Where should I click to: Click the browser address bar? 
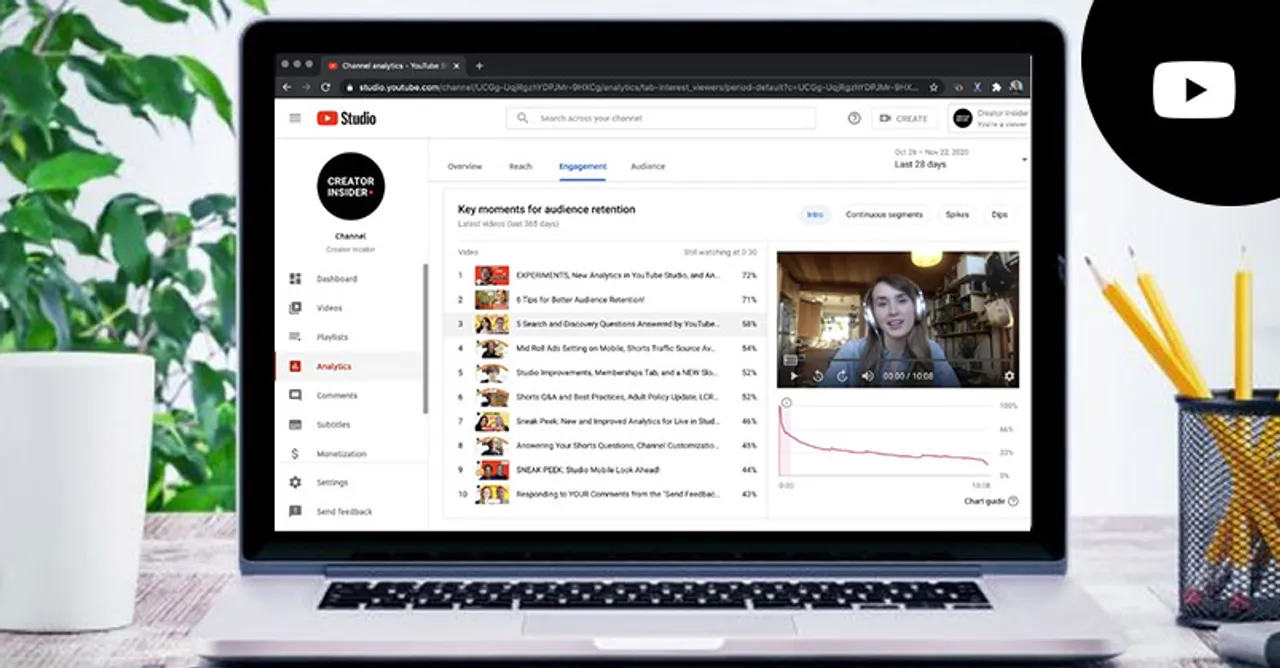pos(642,87)
